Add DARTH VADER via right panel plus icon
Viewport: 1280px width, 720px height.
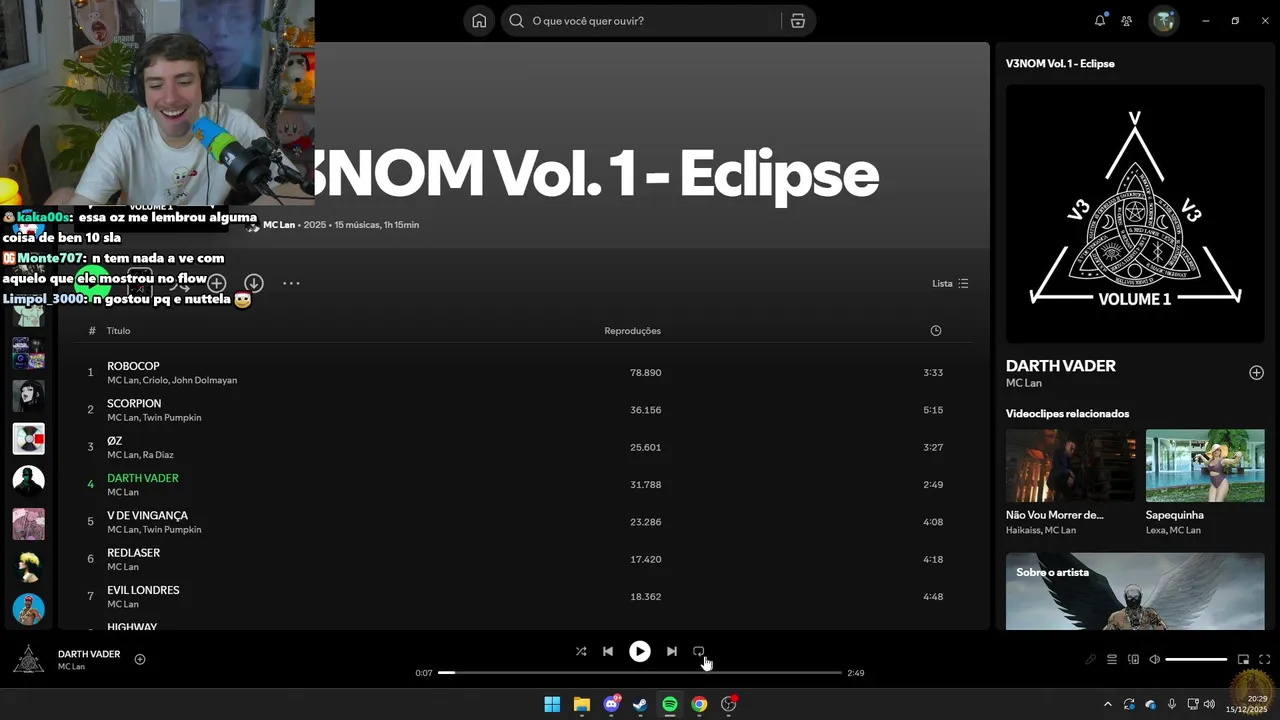pyautogui.click(x=1256, y=373)
